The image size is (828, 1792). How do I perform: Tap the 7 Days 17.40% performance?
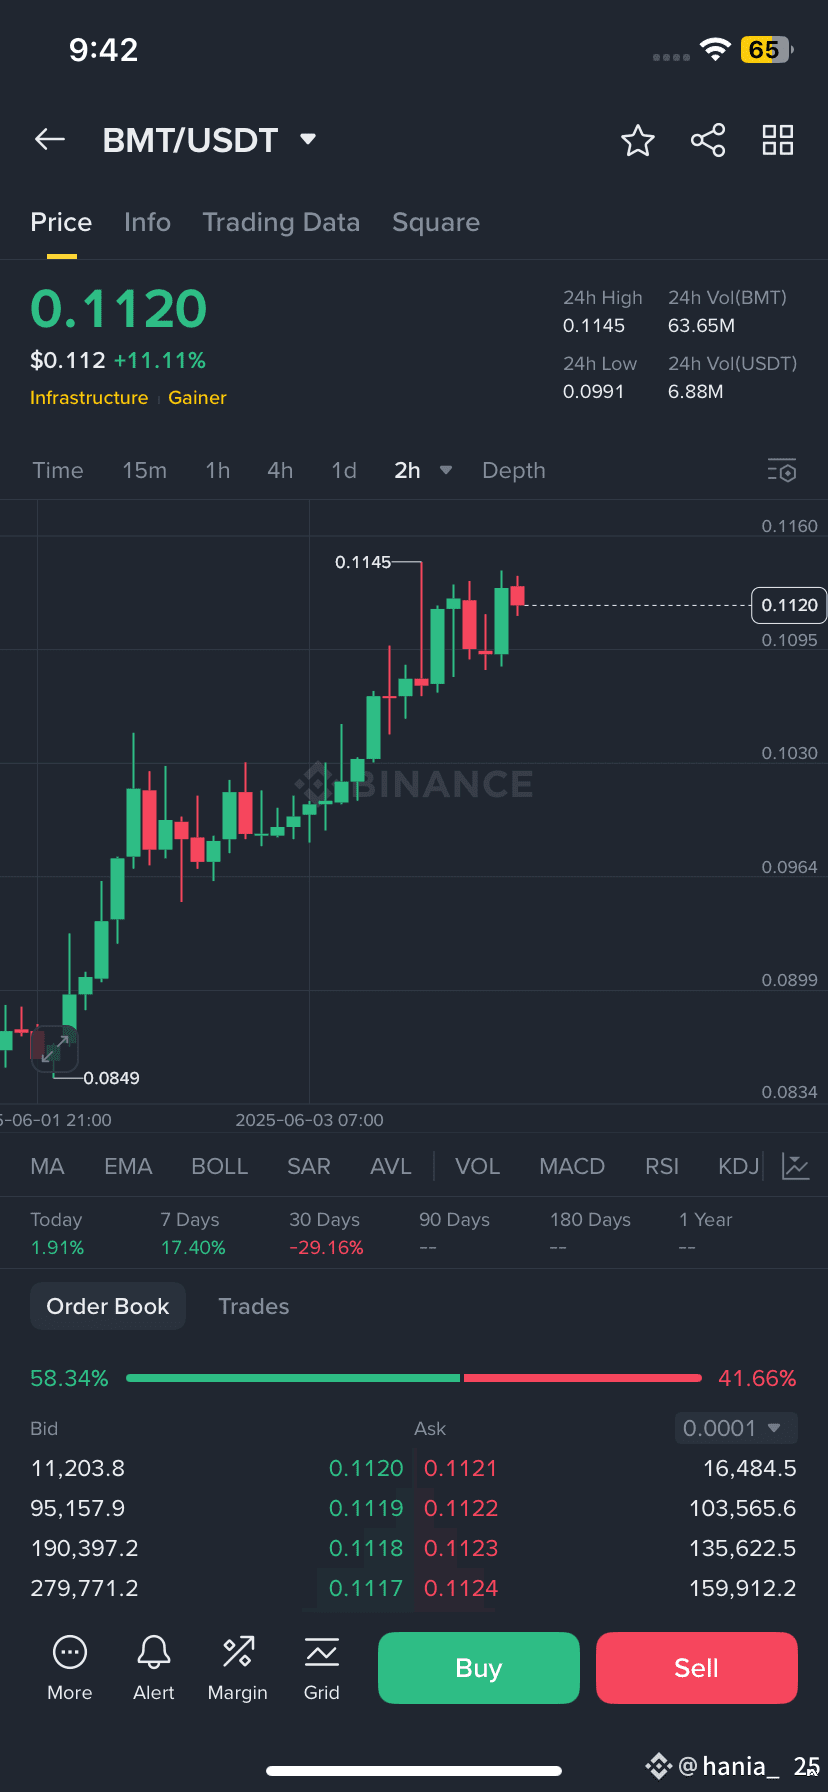click(193, 1234)
